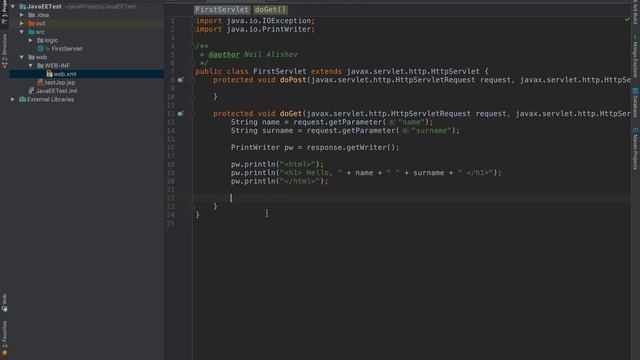Expand the .idea folder
This screenshot has width=640, height=360.
tap(22, 15)
